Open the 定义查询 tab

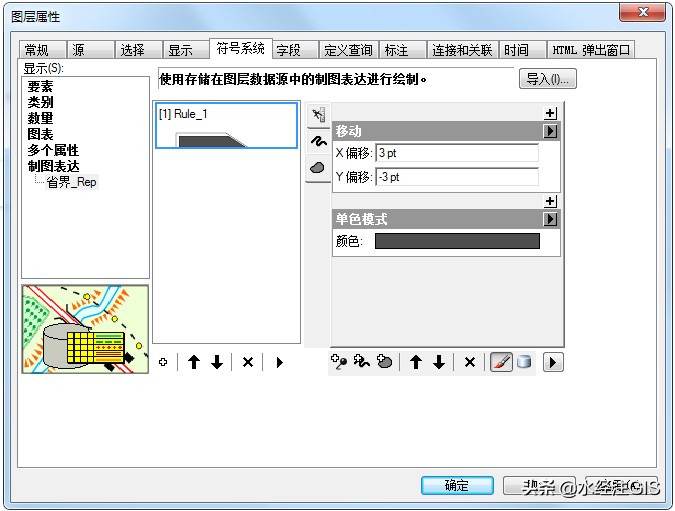349,50
